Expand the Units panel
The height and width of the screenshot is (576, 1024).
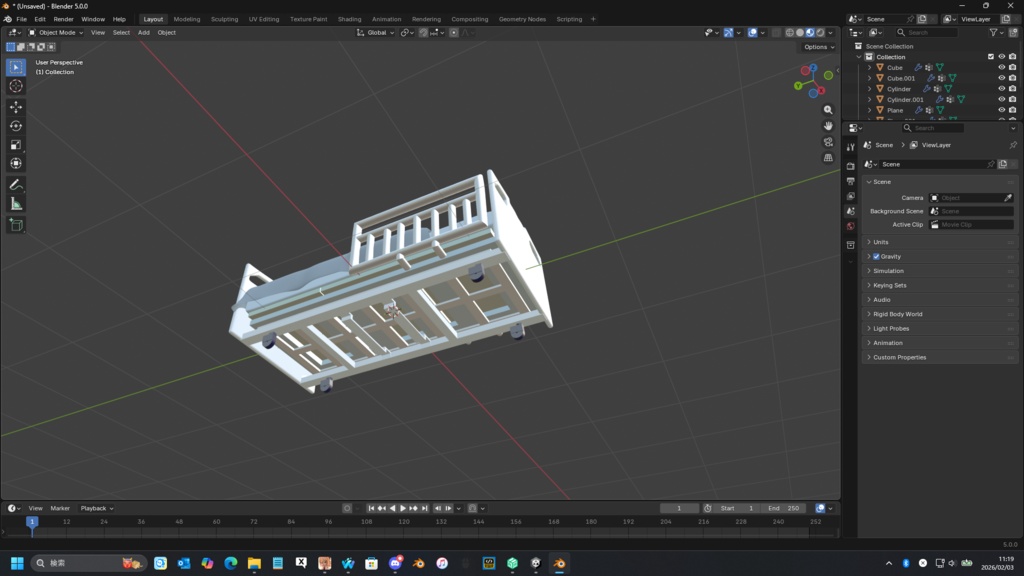880,242
